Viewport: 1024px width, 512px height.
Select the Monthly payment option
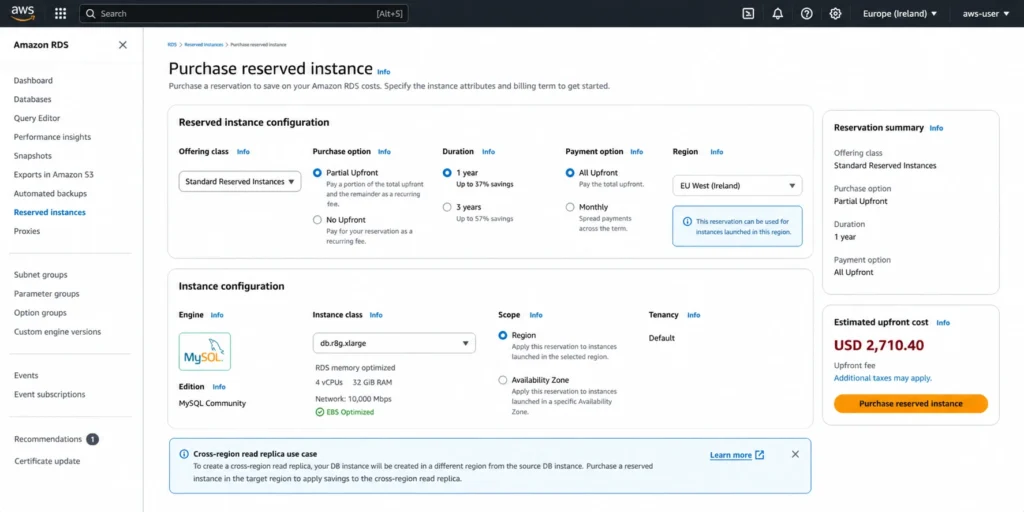click(x=570, y=207)
